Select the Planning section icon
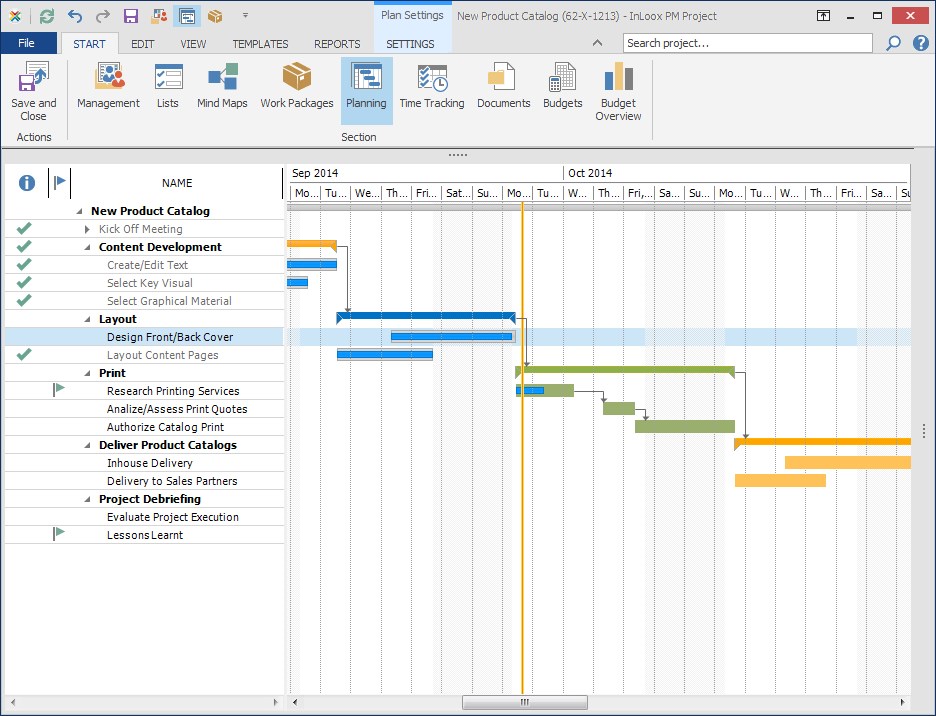936x716 pixels. coord(366,78)
